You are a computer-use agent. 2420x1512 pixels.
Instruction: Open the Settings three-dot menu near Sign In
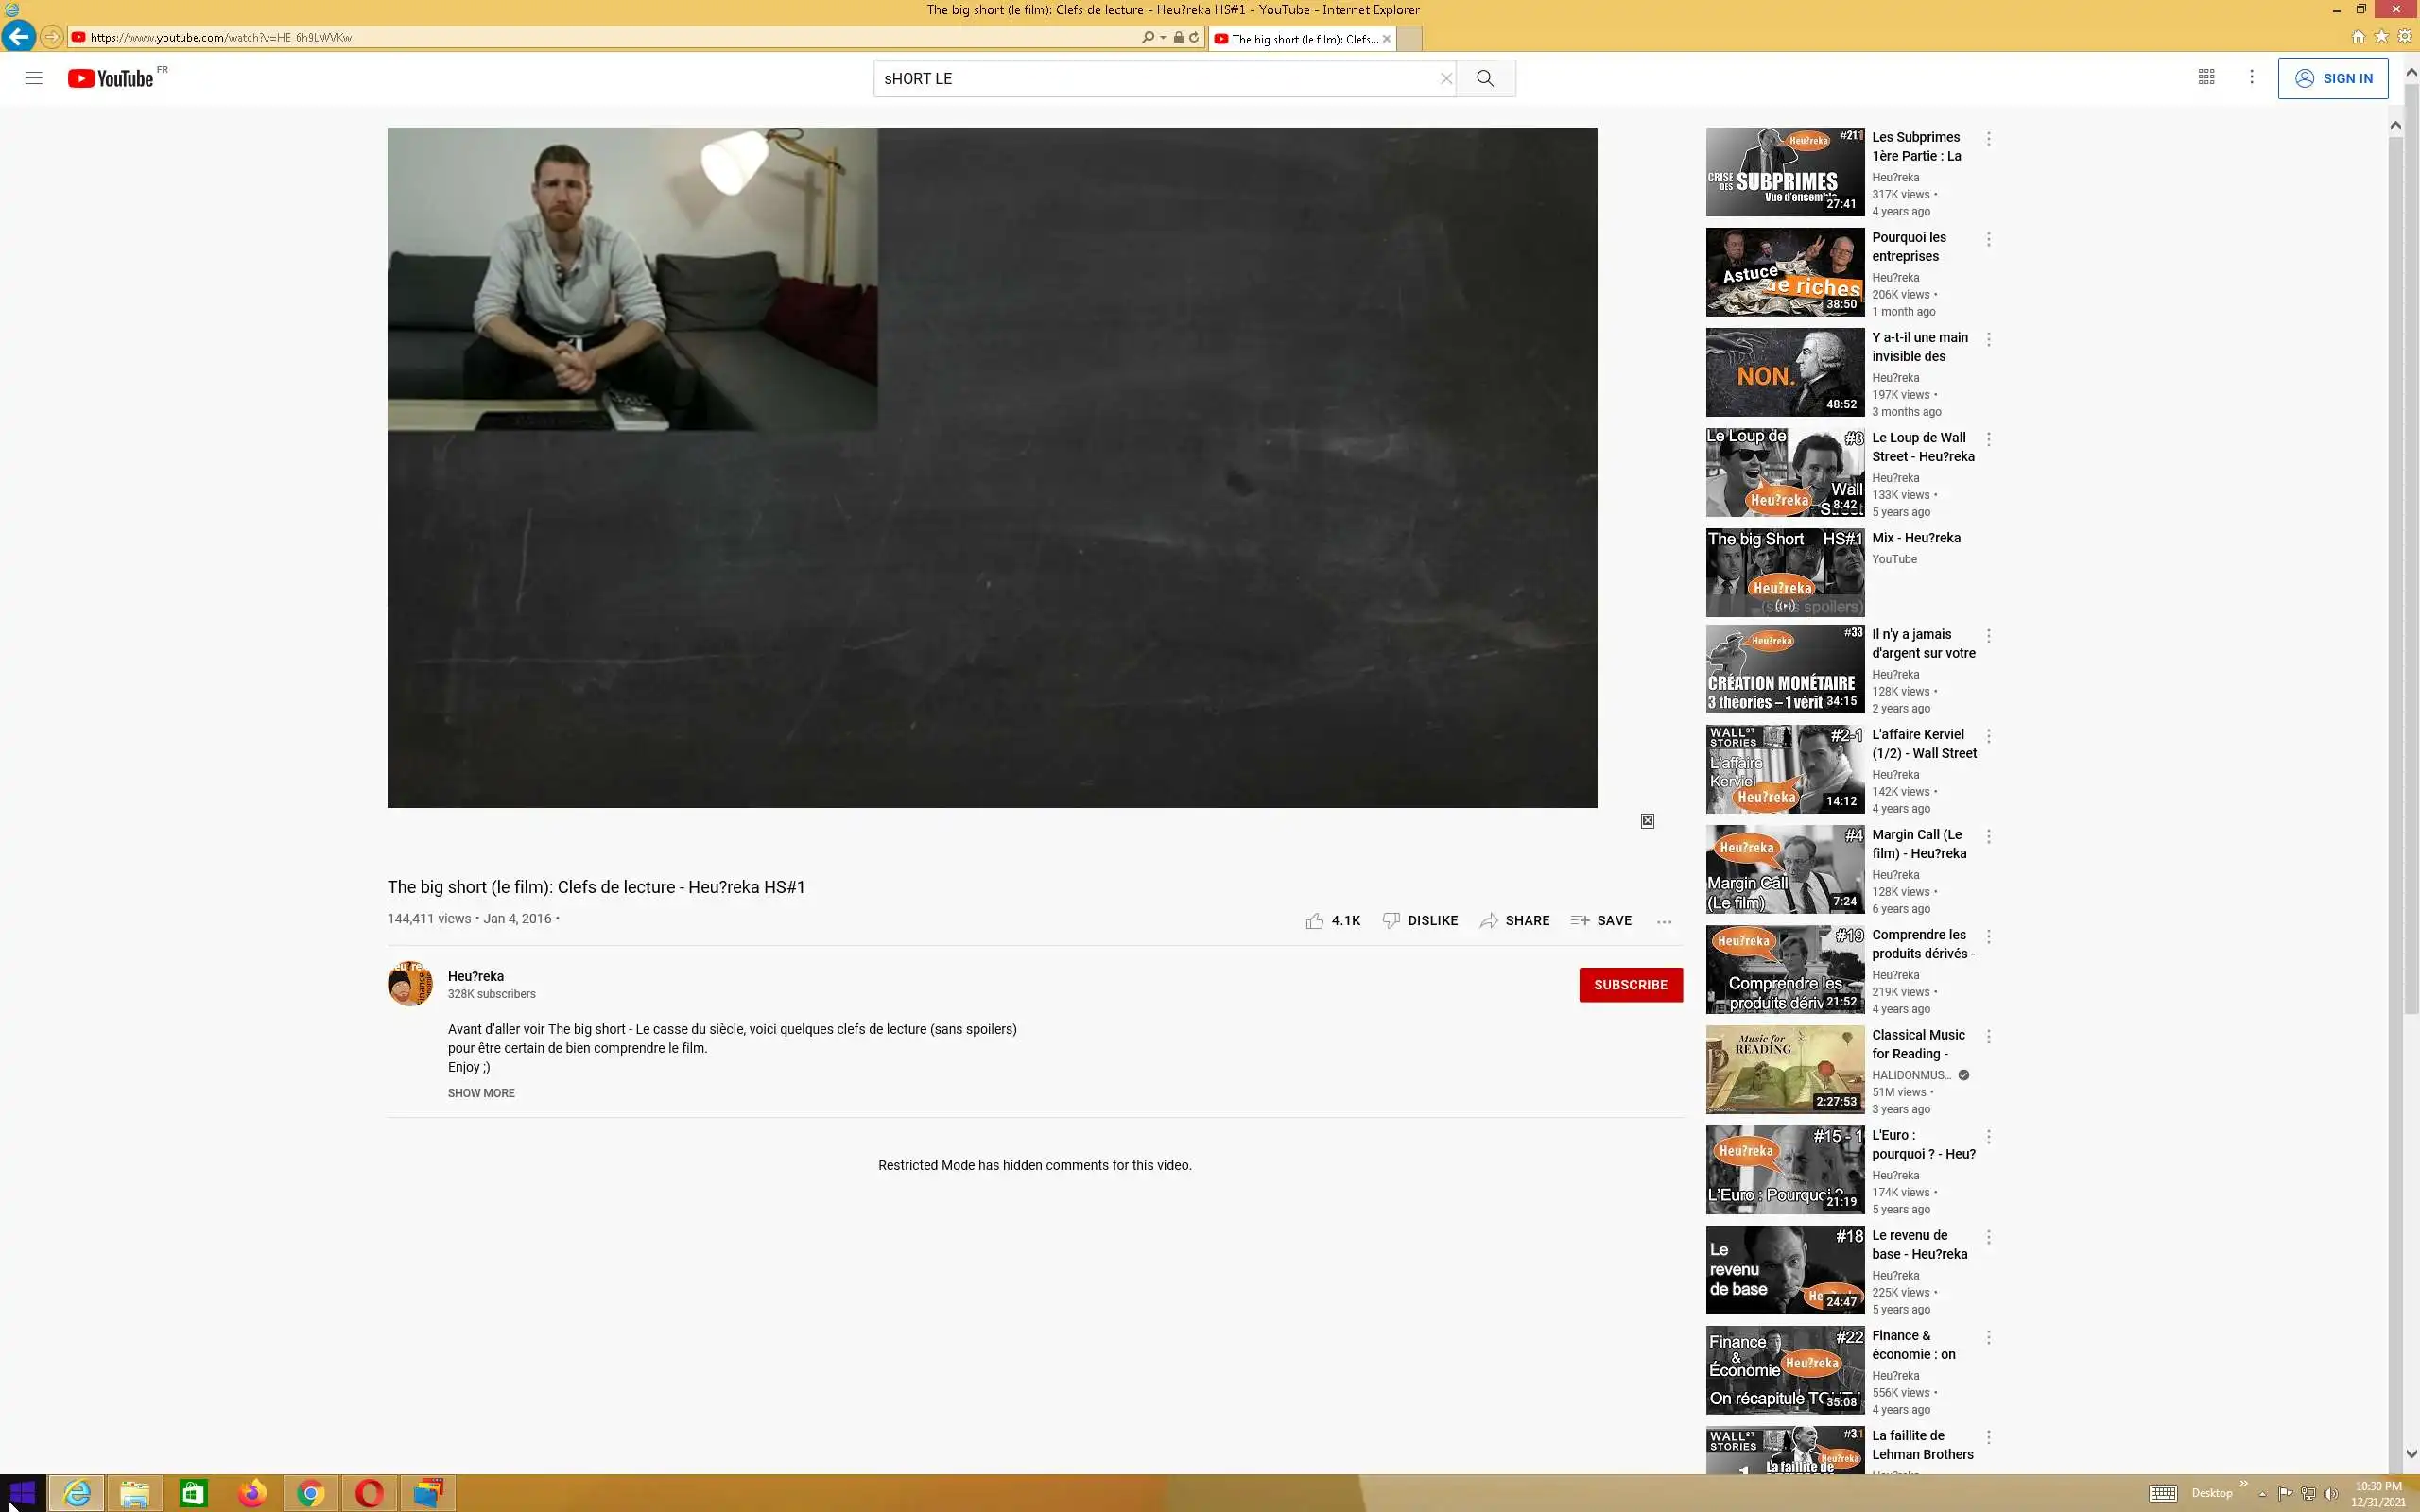pos(2251,77)
